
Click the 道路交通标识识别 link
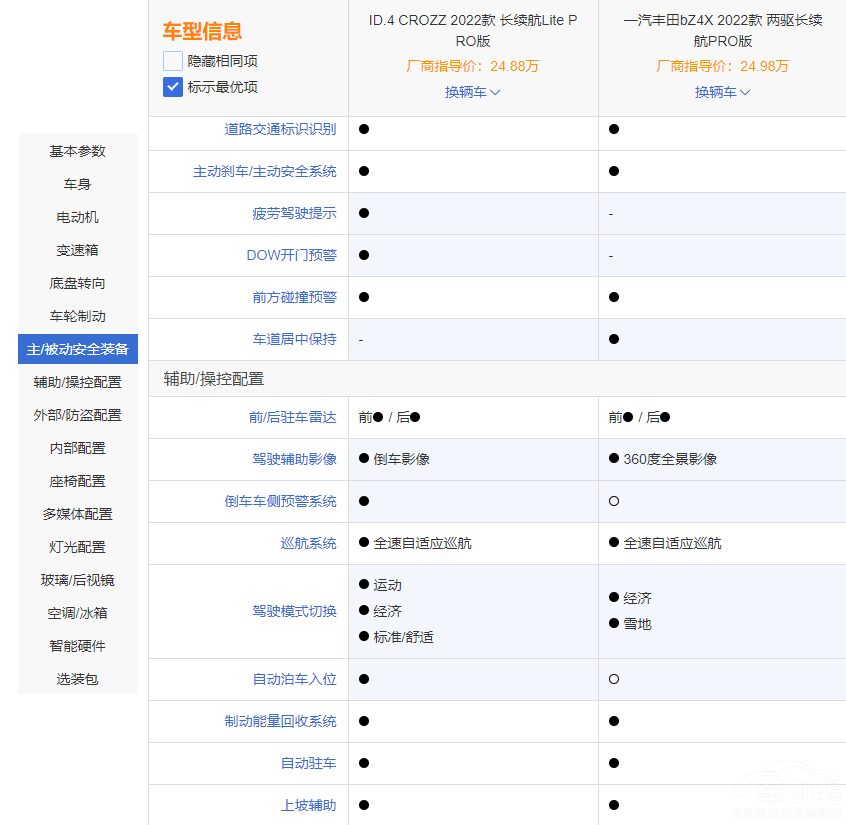(280, 129)
